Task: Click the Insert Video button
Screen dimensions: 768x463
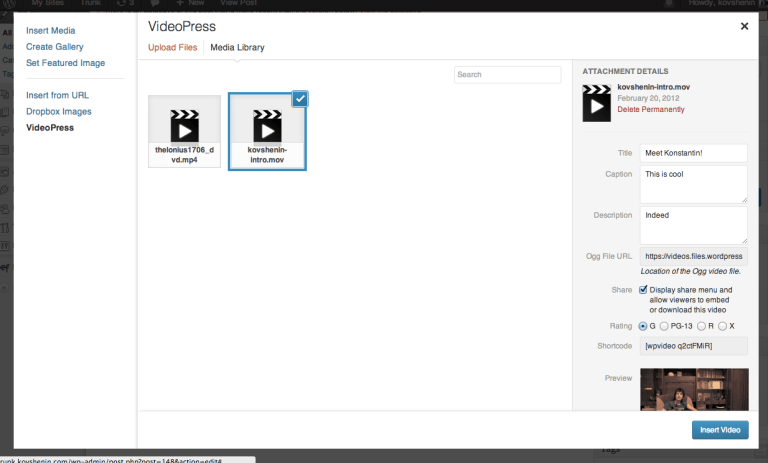Action: tap(720, 430)
